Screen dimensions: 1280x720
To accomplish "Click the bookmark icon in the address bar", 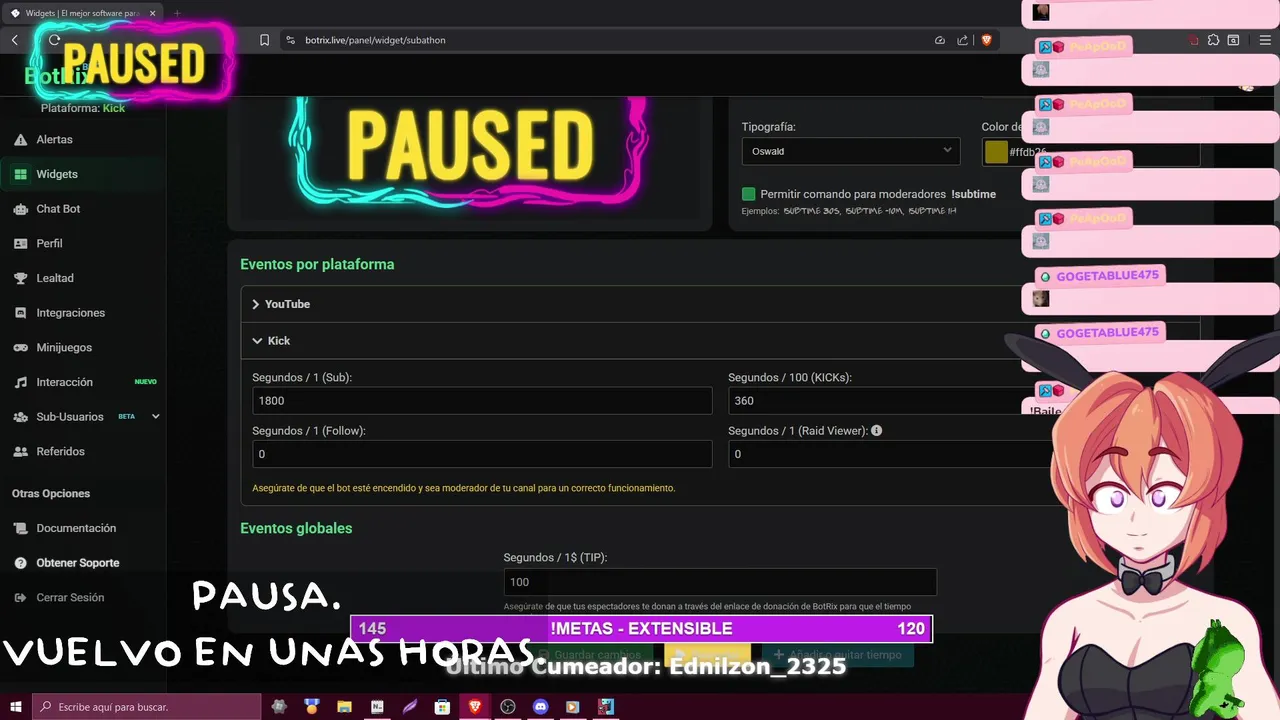I will 264,40.
